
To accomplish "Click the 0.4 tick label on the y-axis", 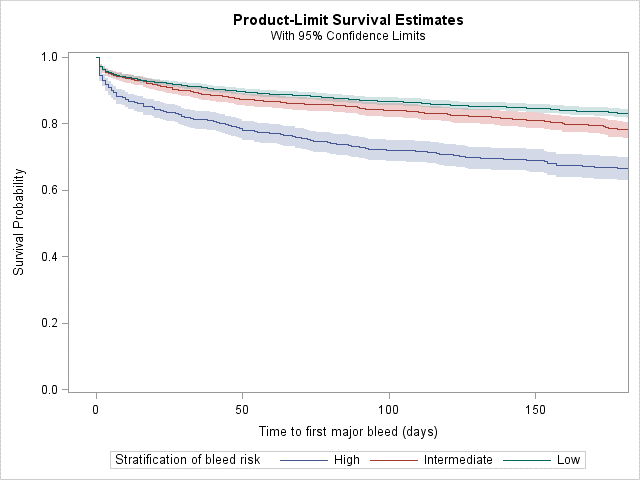I will [49, 257].
